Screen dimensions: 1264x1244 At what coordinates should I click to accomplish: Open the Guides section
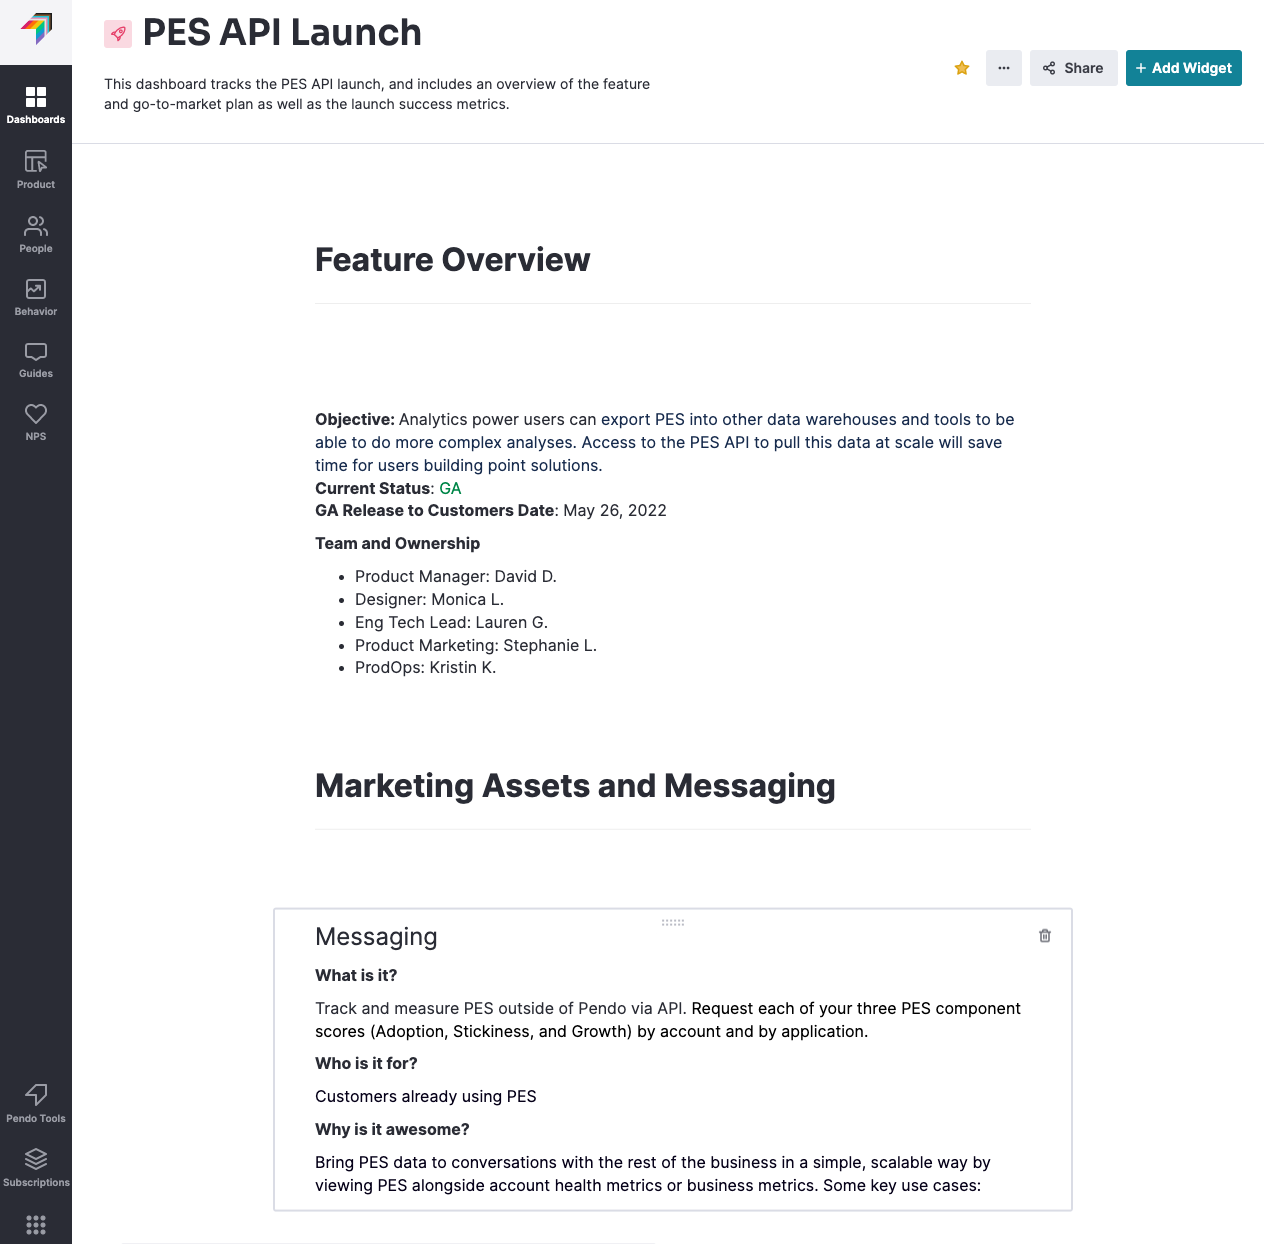pos(36,360)
